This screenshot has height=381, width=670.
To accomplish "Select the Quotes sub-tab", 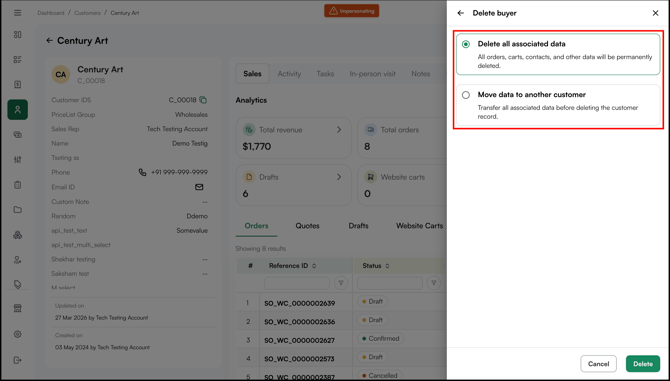I will pyautogui.click(x=308, y=226).
